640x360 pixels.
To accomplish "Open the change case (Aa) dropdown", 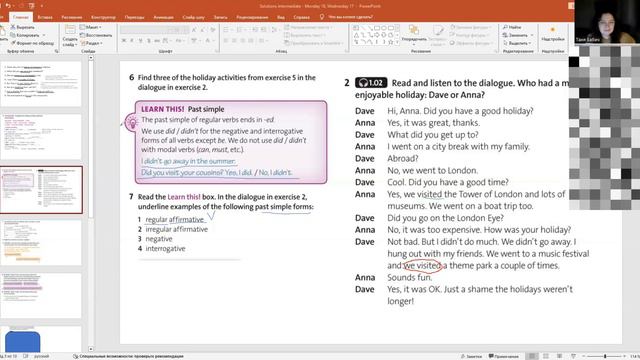I will (x=180, y=40).
